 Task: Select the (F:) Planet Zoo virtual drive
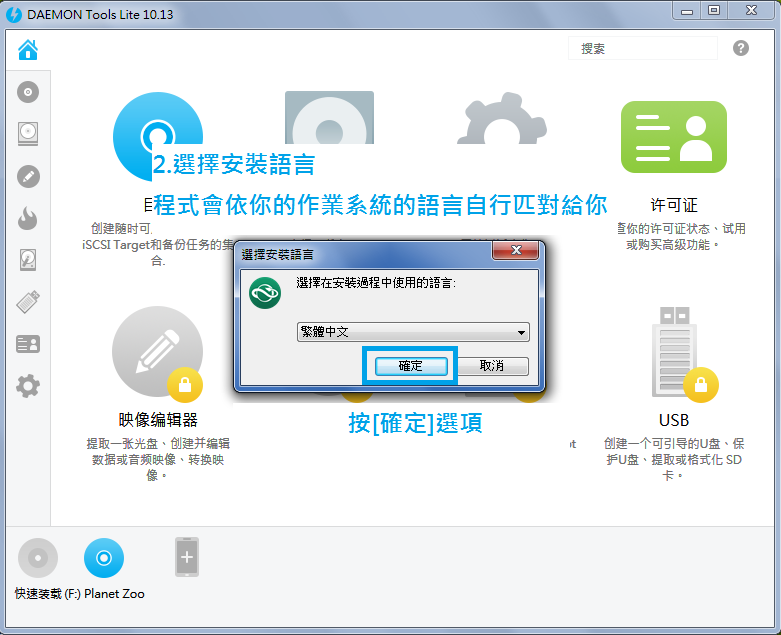point(104,558)
